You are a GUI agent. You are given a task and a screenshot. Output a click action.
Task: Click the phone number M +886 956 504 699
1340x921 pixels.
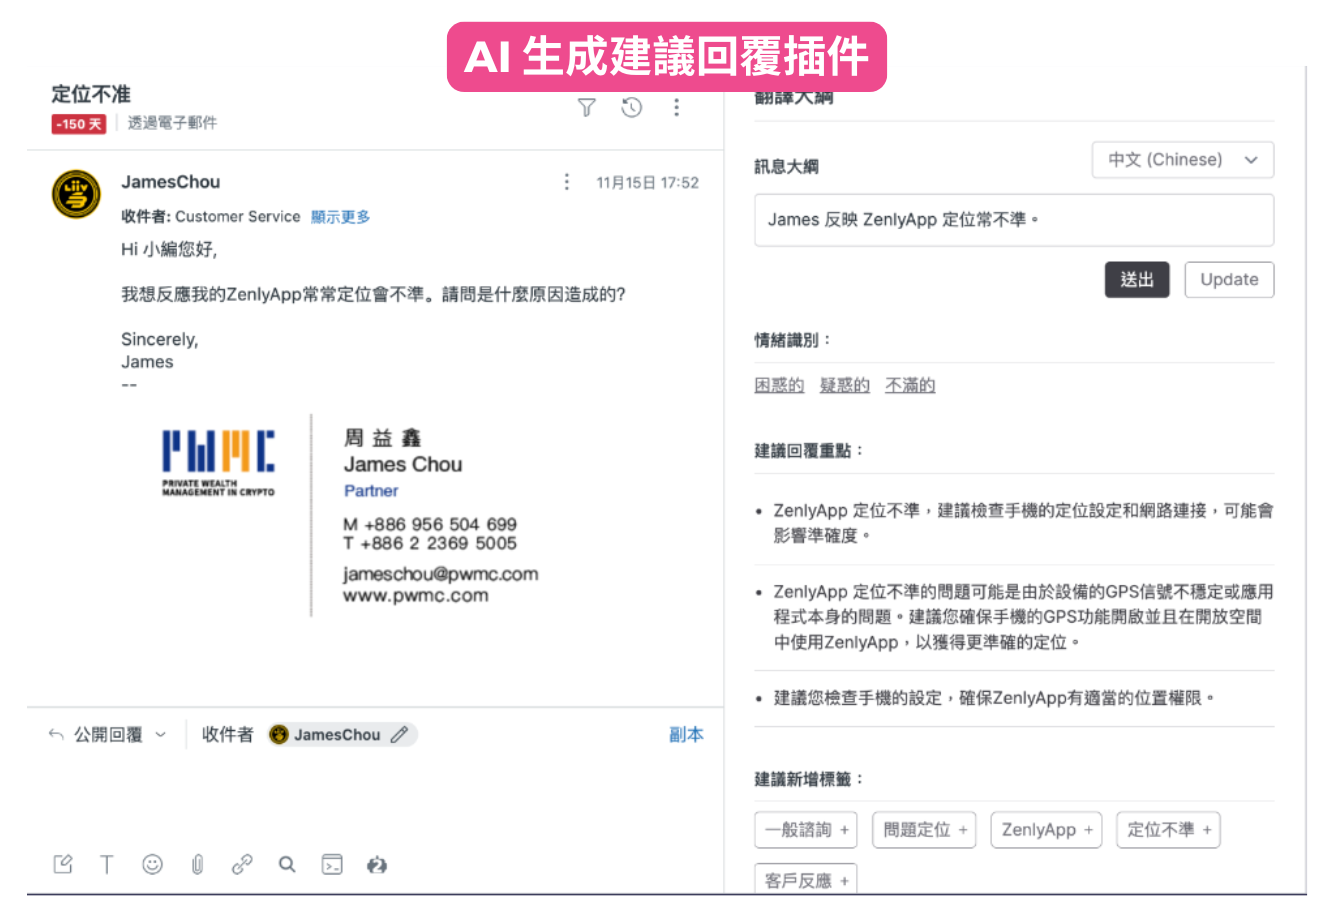pyautogui.click(x=430, y=524)
